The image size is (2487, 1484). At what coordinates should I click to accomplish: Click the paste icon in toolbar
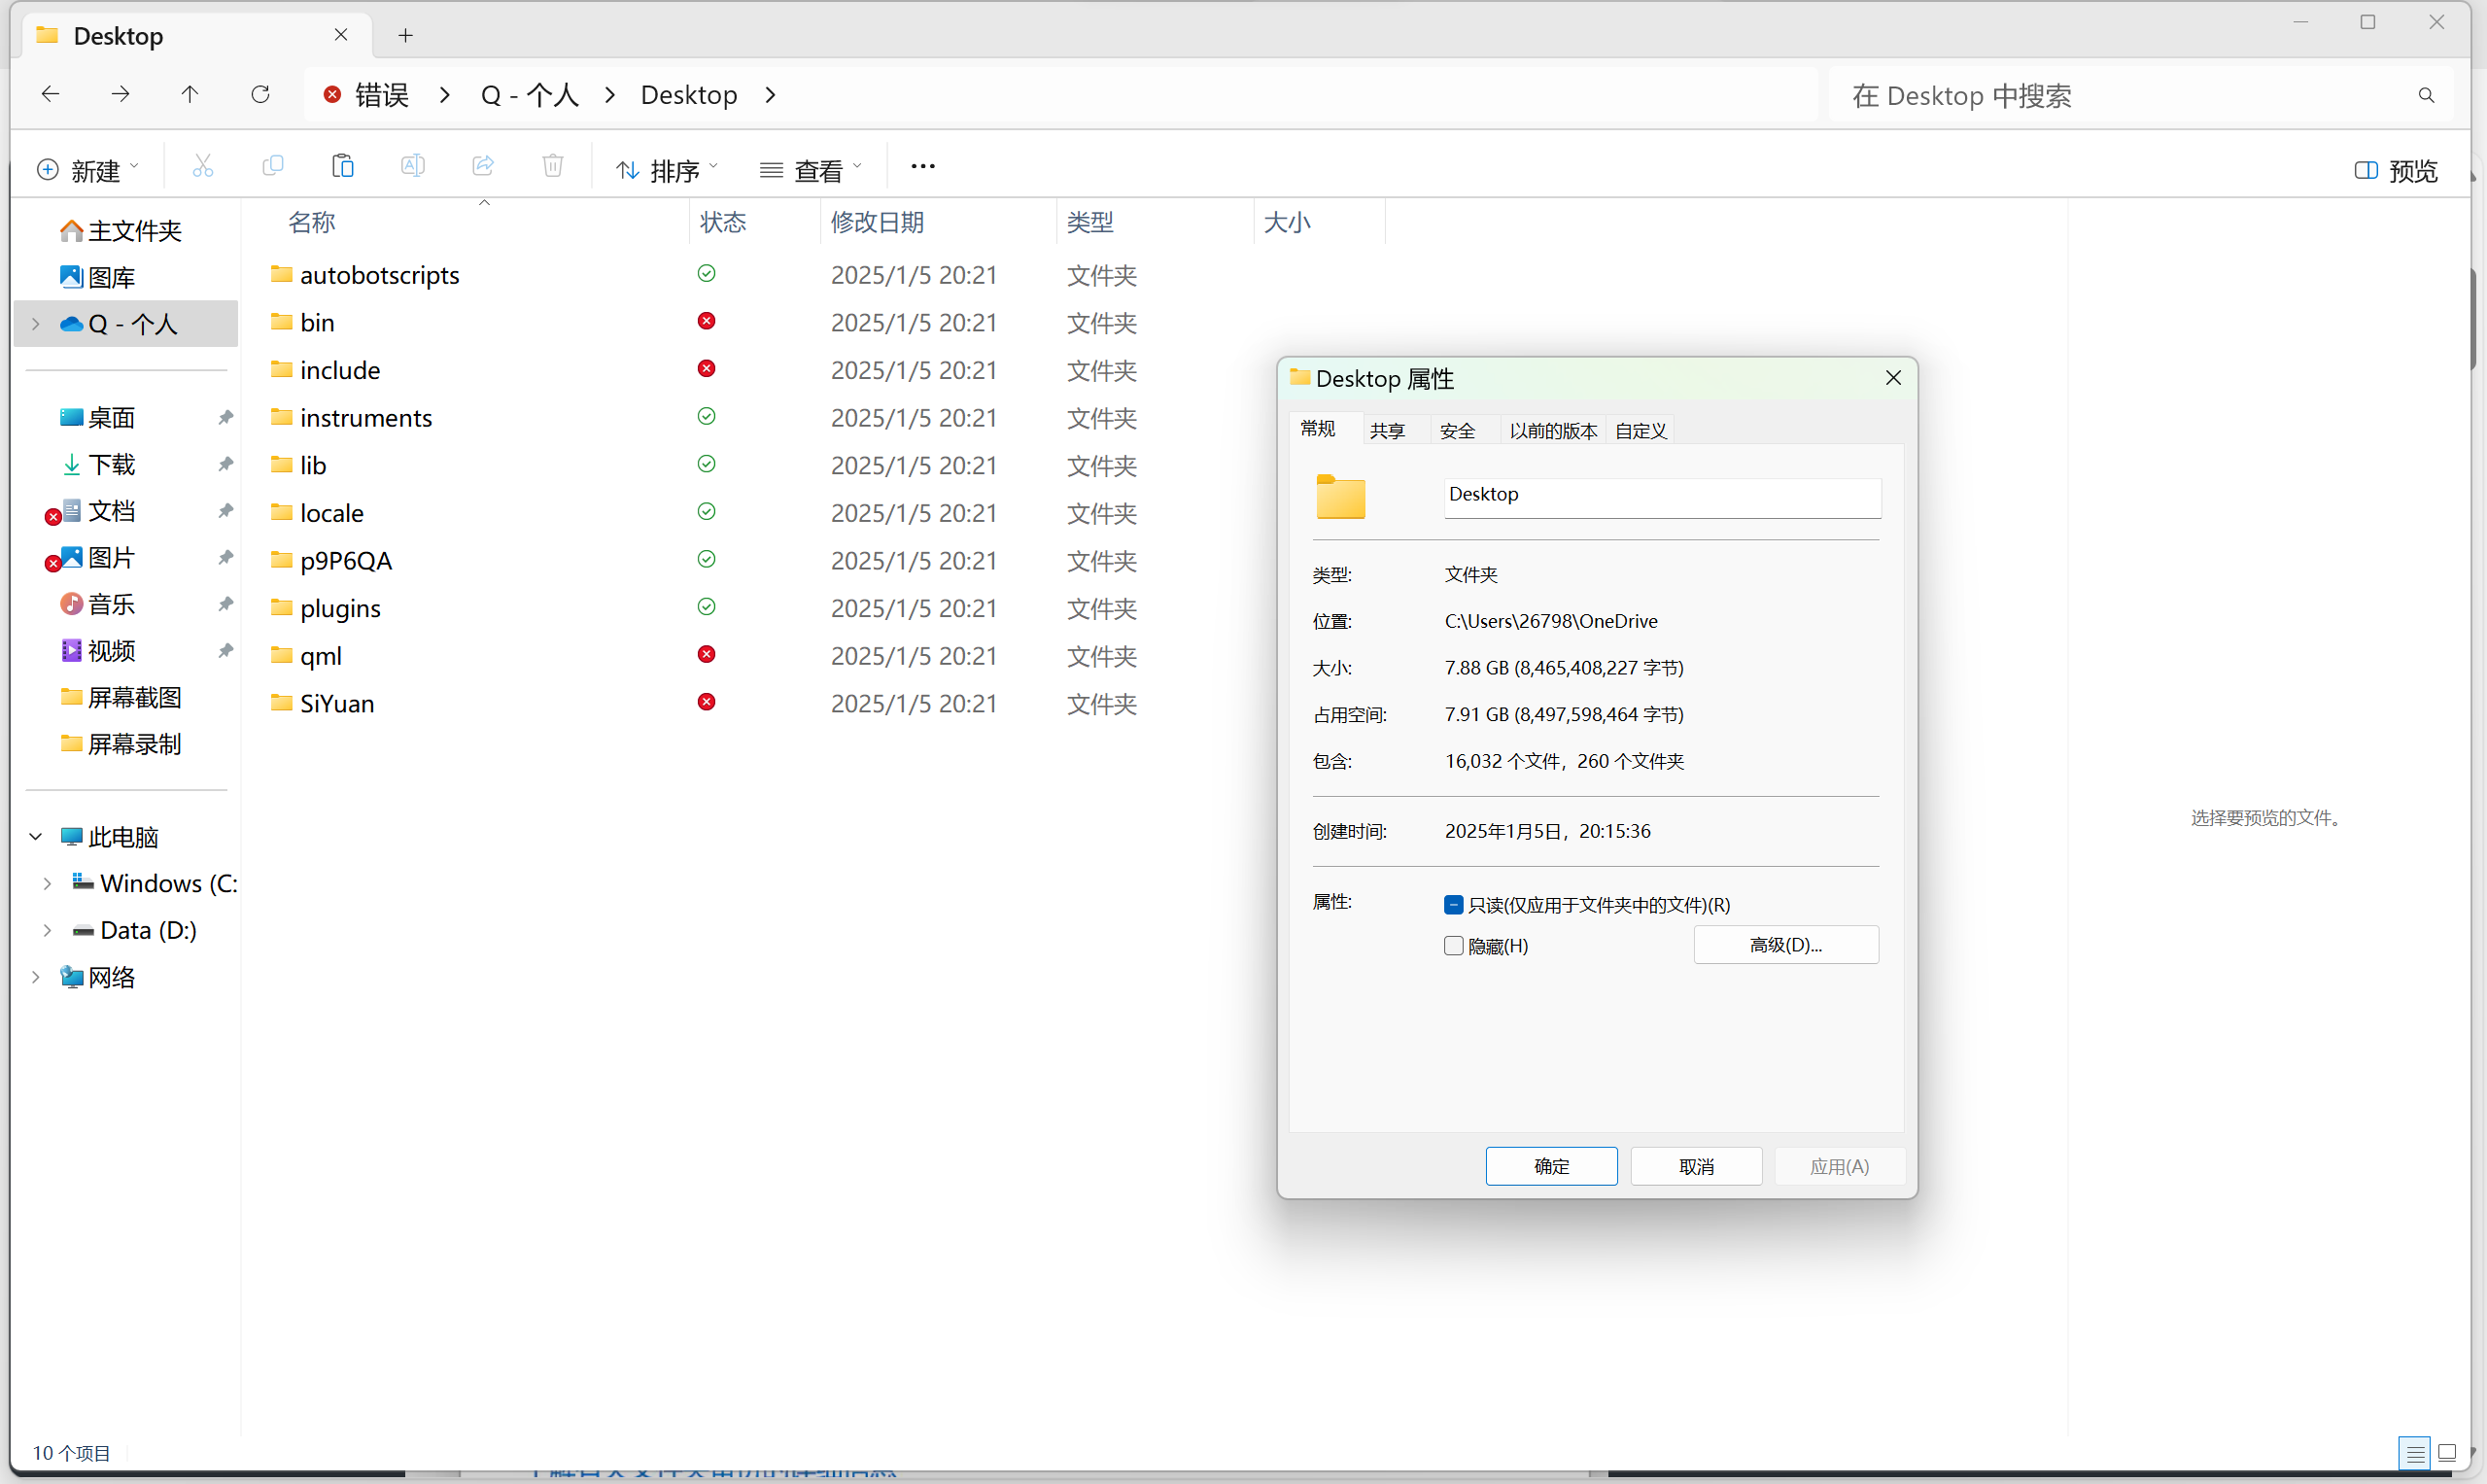(x=343, y=166)
